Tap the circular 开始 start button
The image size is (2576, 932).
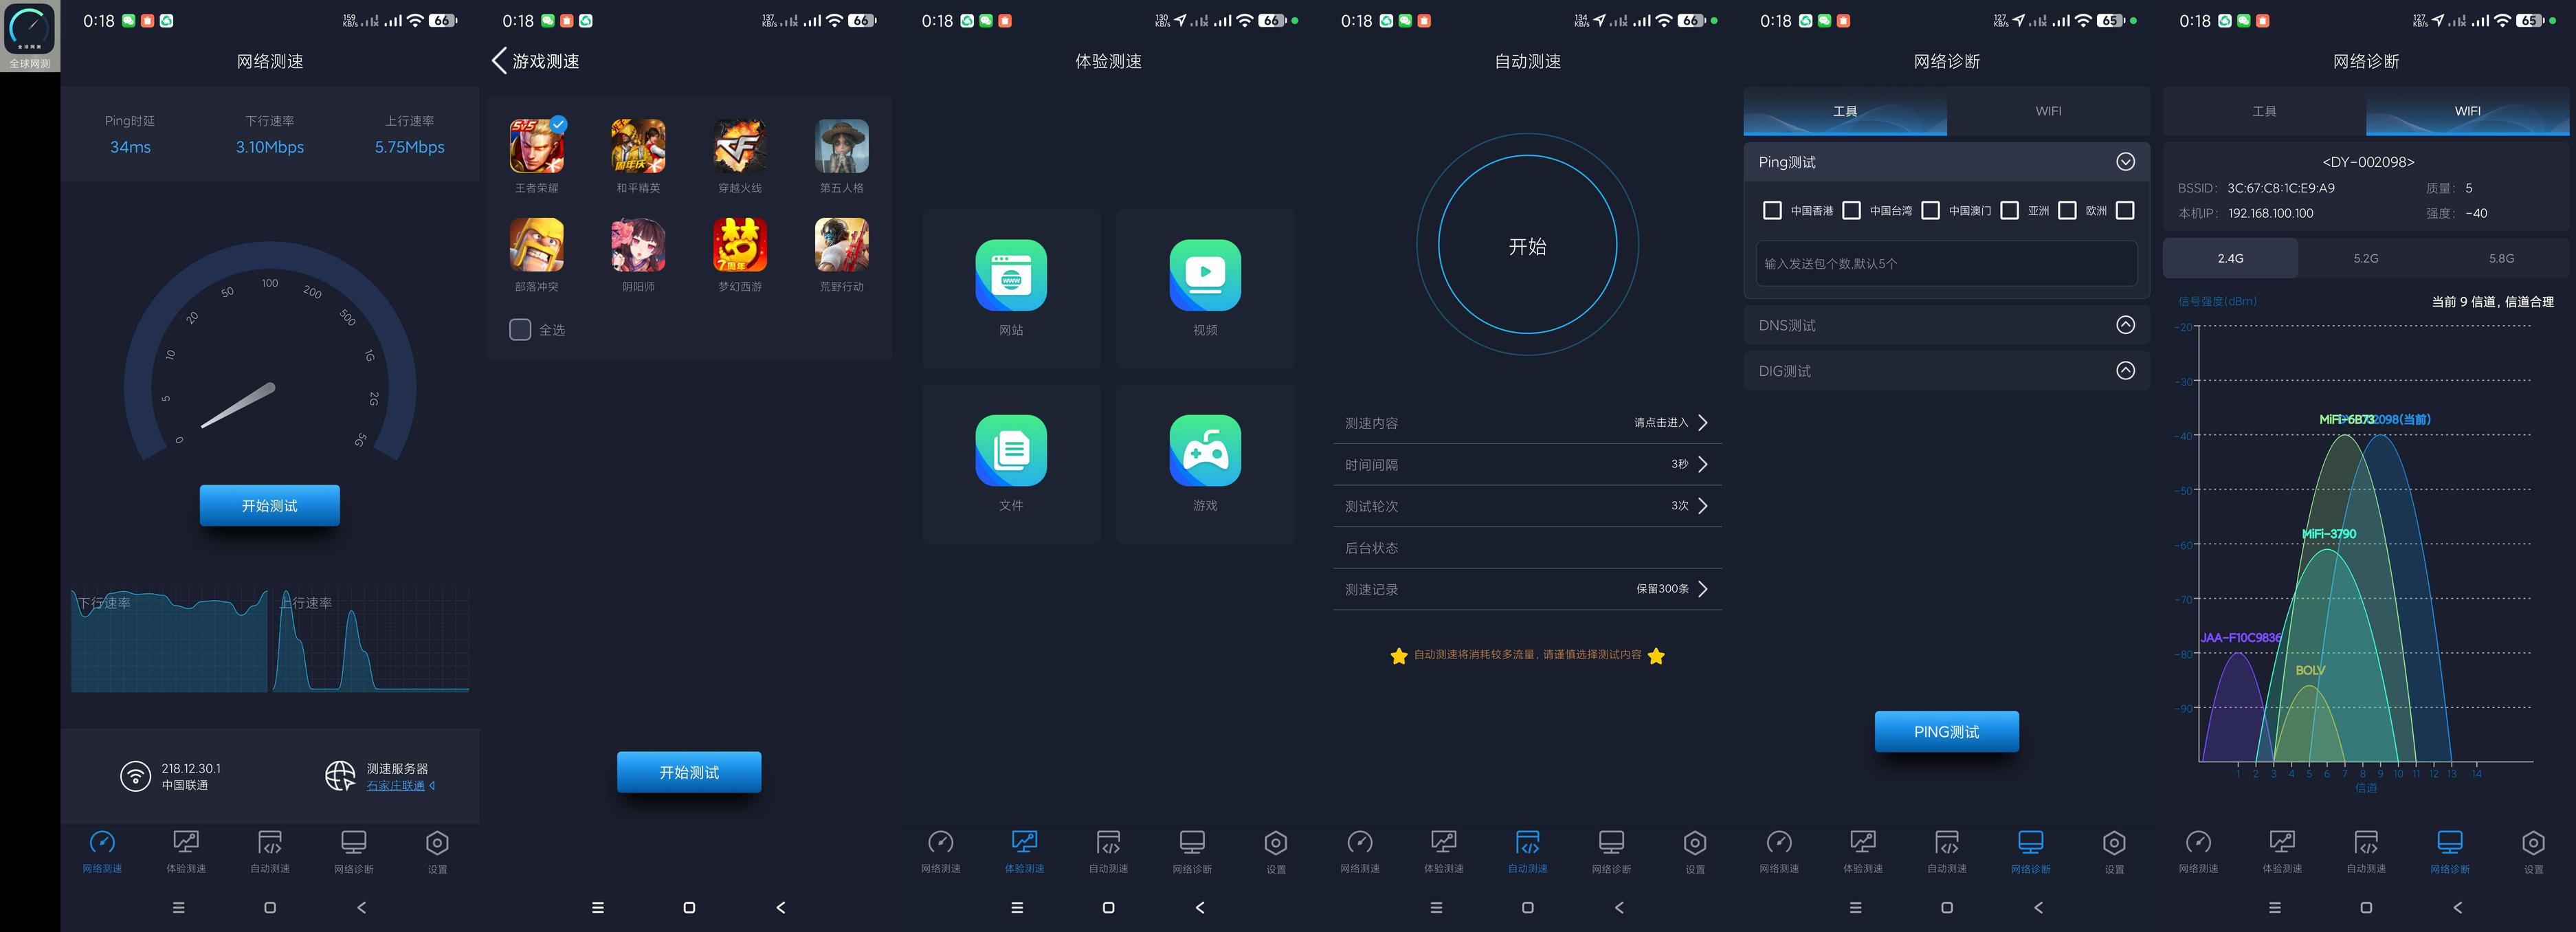click(x=1527, y=245)
